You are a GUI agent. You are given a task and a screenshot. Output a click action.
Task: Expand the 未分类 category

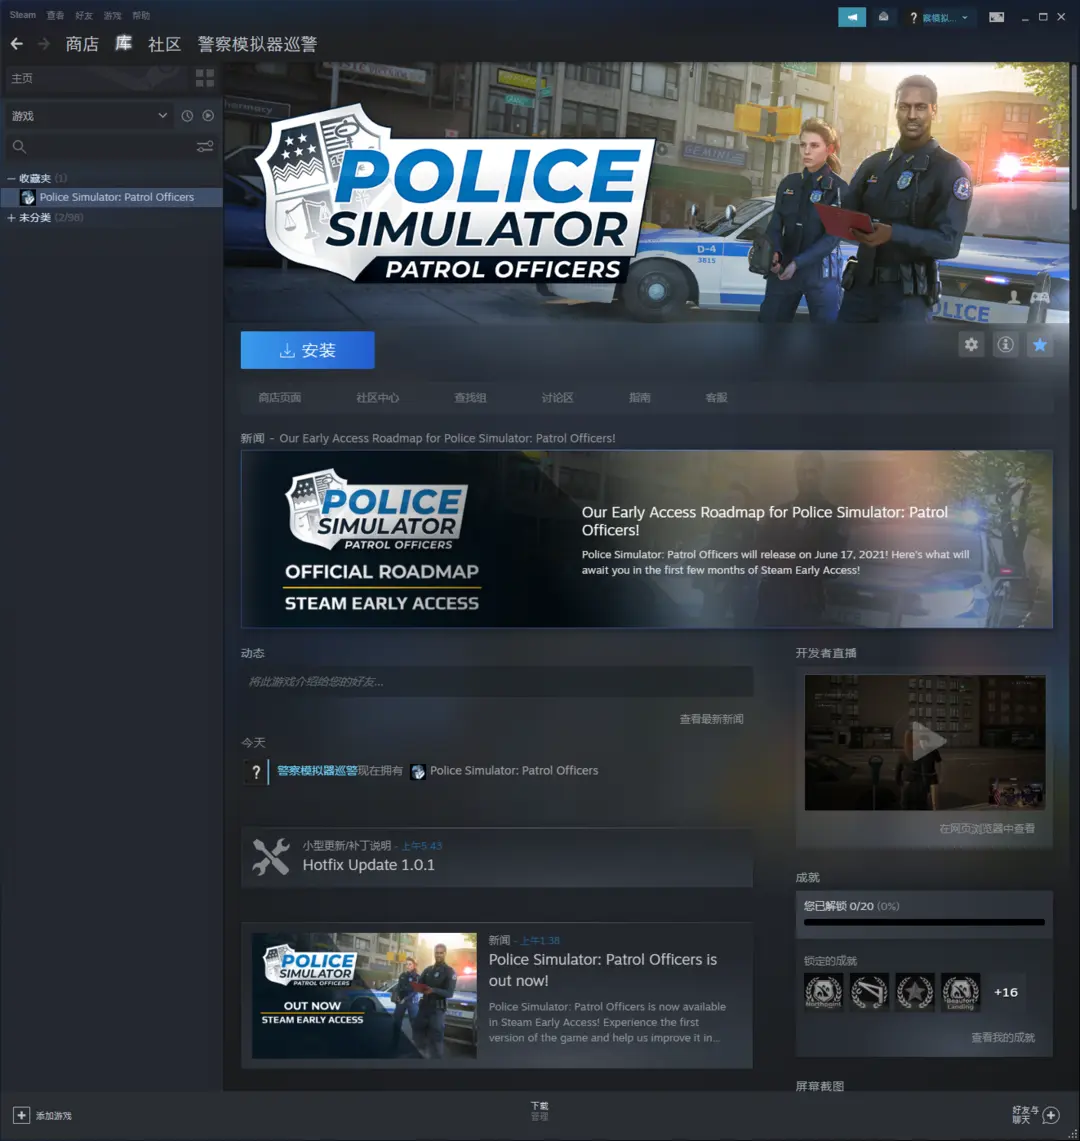(11, 218)
